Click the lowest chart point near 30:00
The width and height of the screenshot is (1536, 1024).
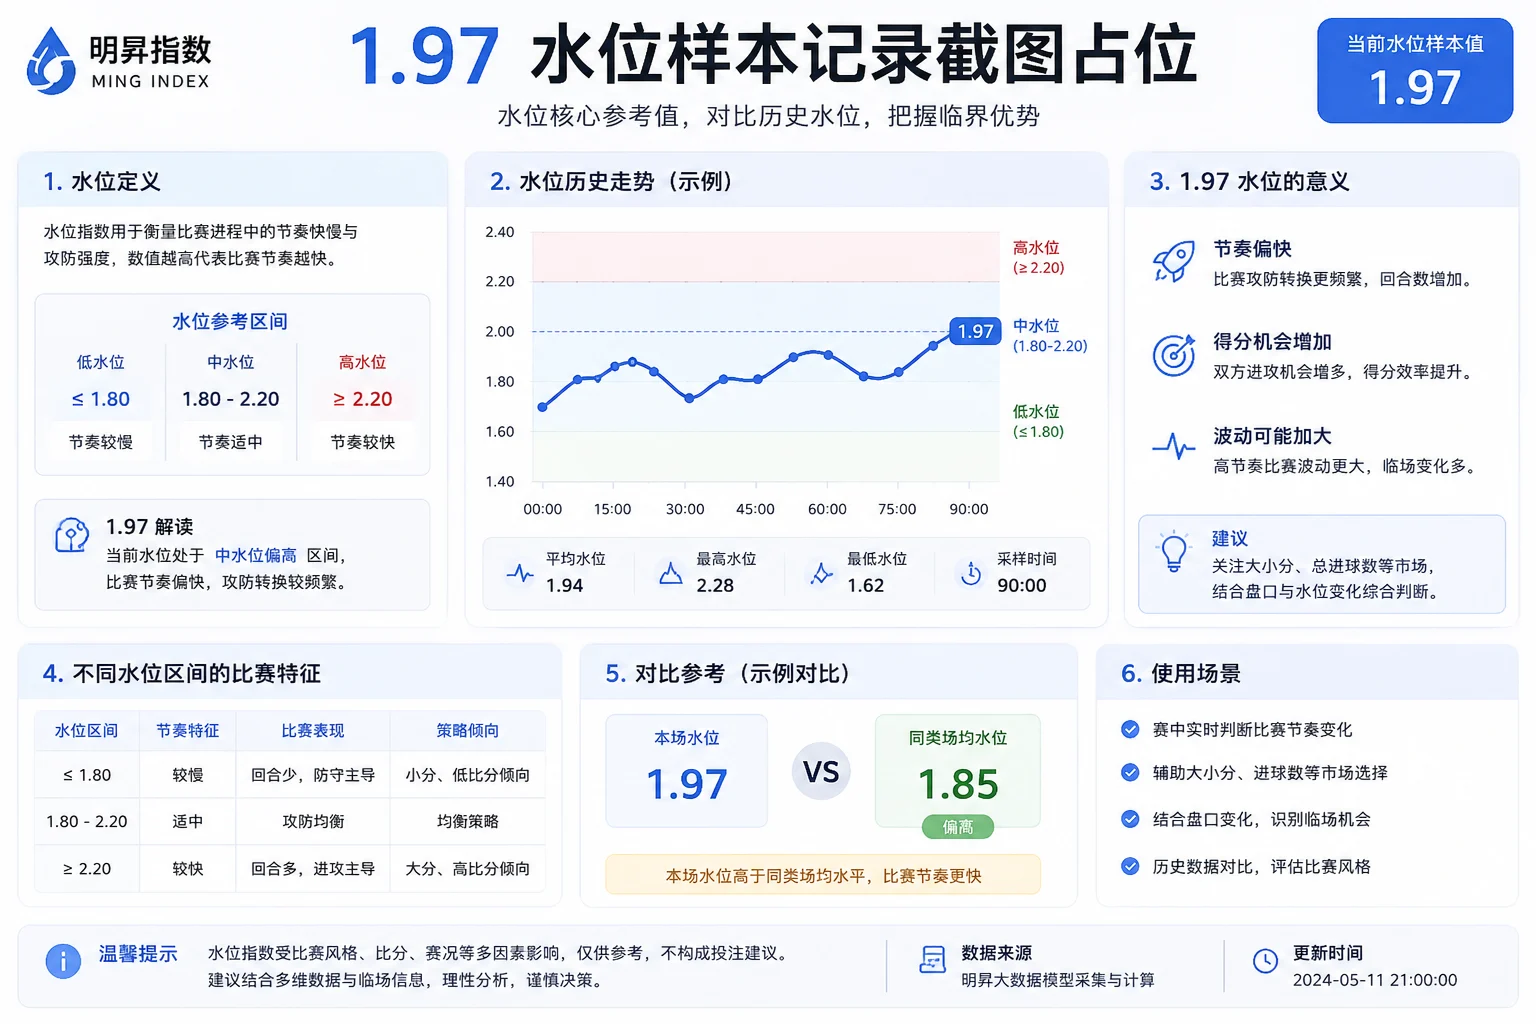[x=689, y=398]
